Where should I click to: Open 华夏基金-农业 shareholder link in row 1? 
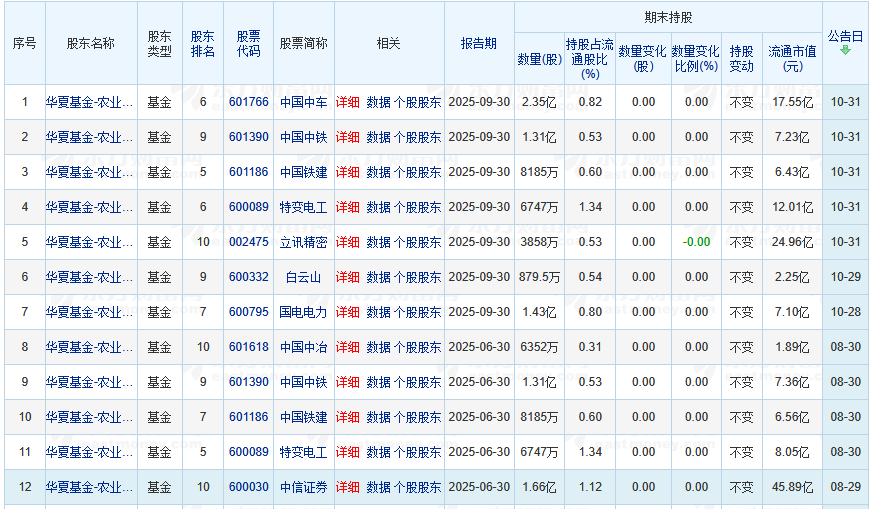89,102
